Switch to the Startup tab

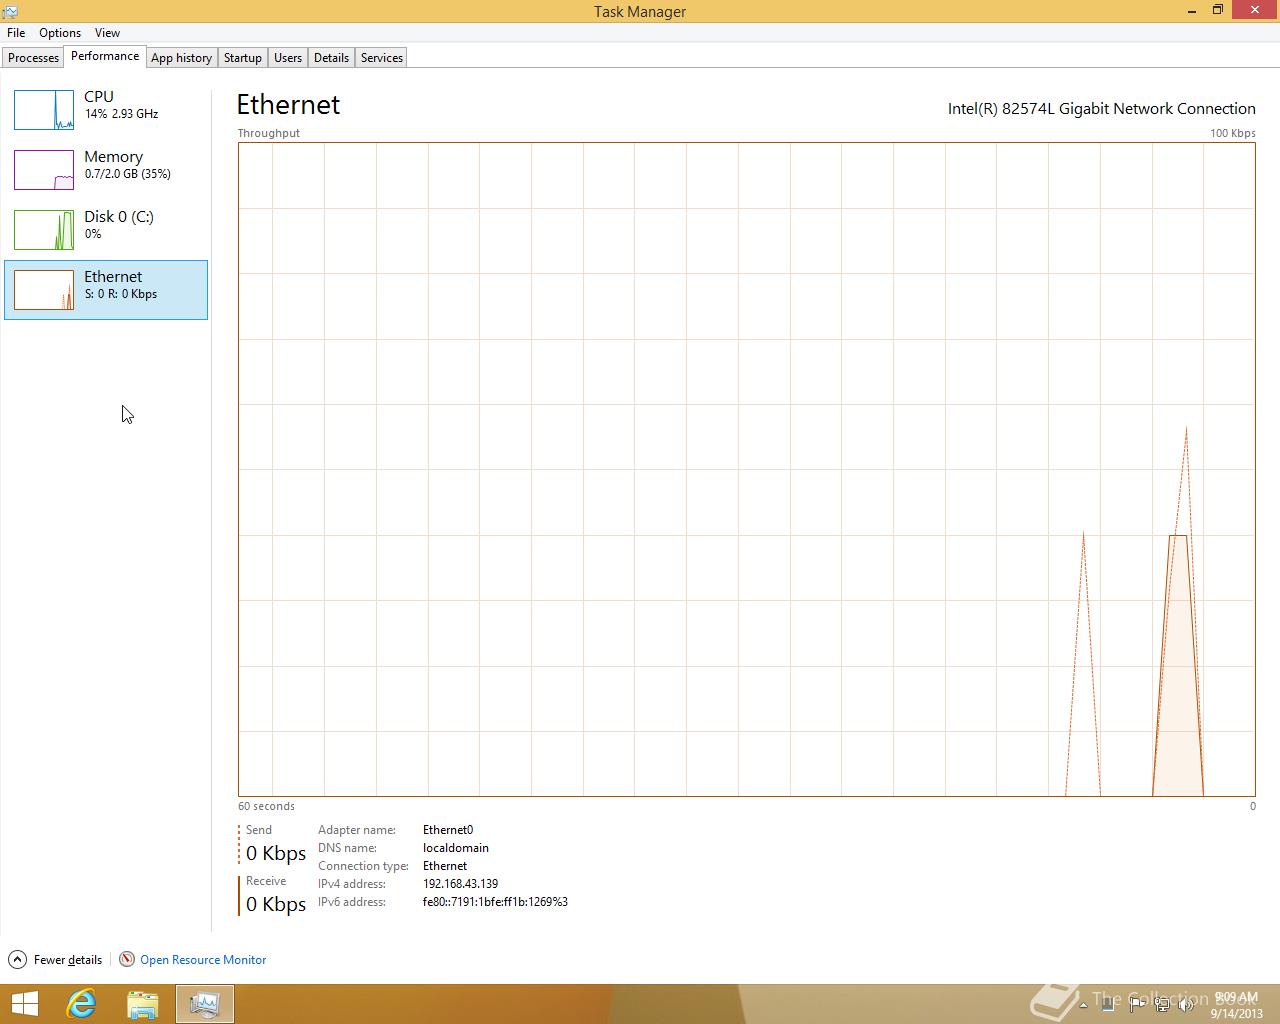(243, 58)
